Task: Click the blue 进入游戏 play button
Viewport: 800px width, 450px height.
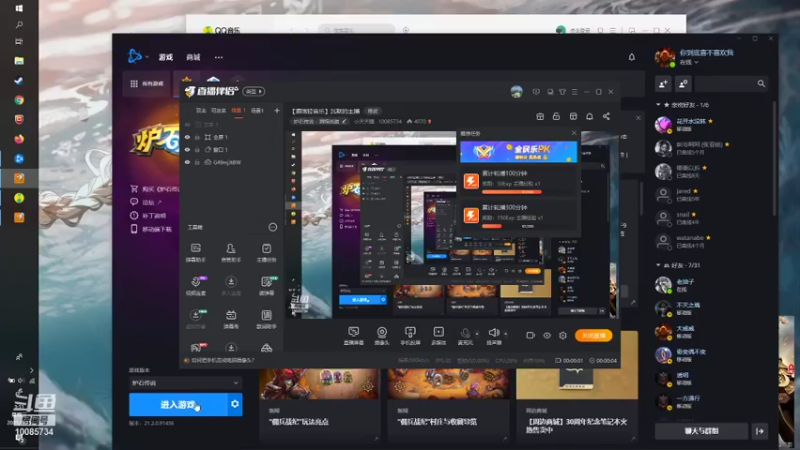Action: click(x=178, y=404)
